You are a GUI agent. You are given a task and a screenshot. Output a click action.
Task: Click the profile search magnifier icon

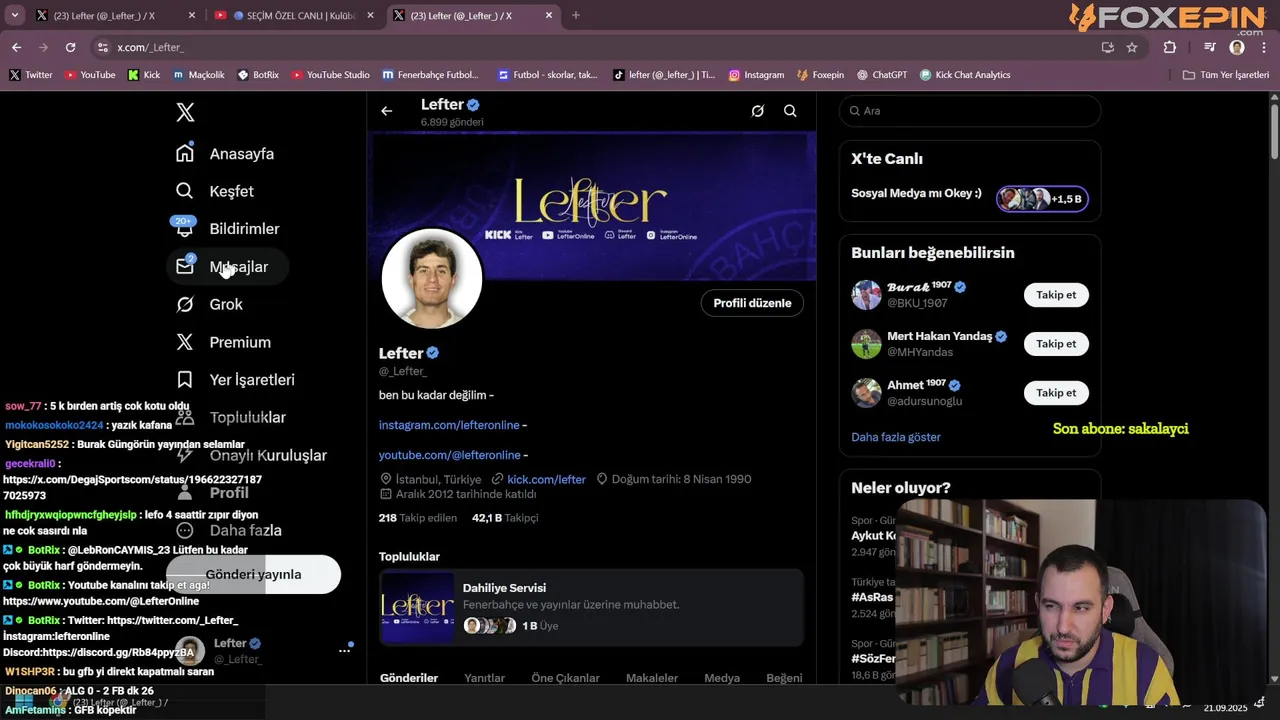[790, 111]
